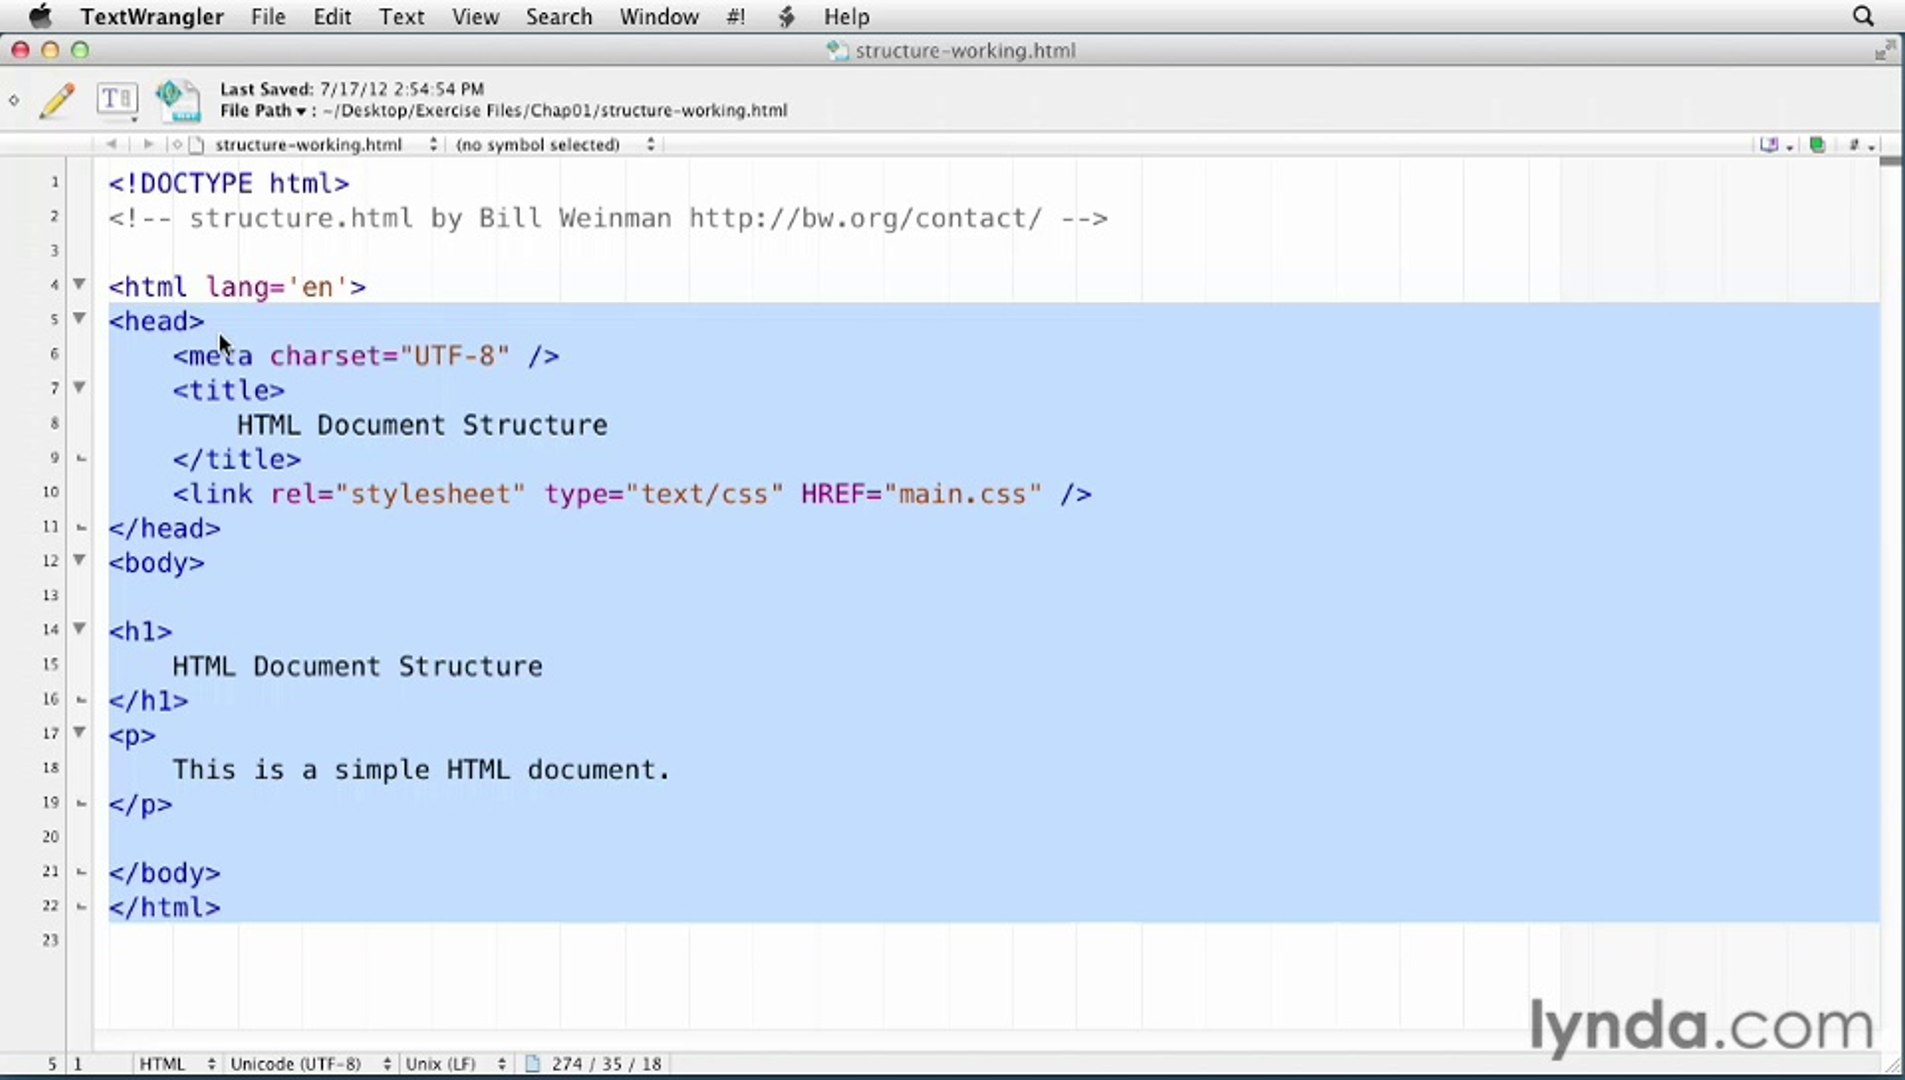Collapse the html tag fold on line 4
Screen dimensions: 1905x1080
(x=79, y=285)
